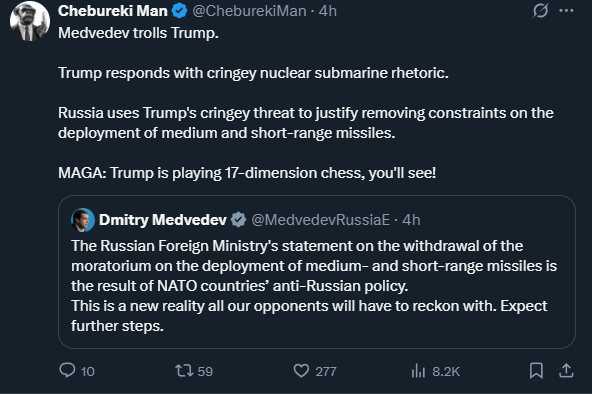Click the Chebureki Man display name

pos(113,11)
